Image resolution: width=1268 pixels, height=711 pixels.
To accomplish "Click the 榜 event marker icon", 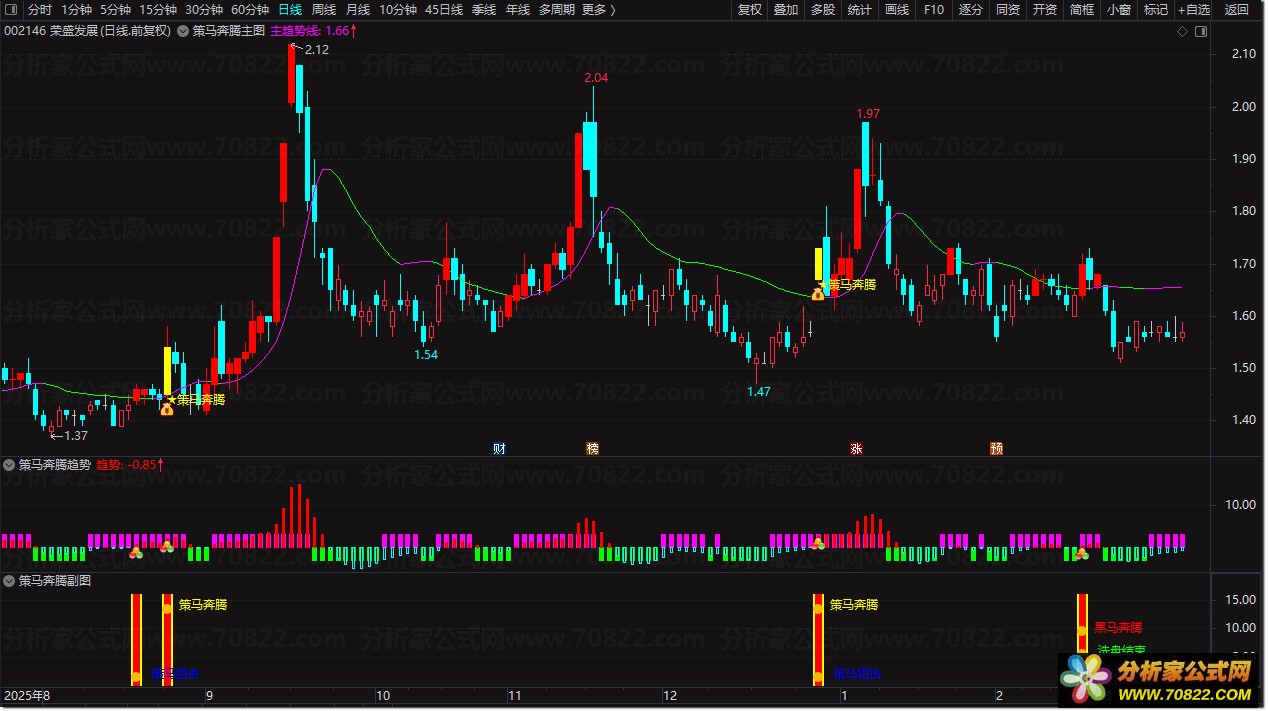I will click(592, 448).
